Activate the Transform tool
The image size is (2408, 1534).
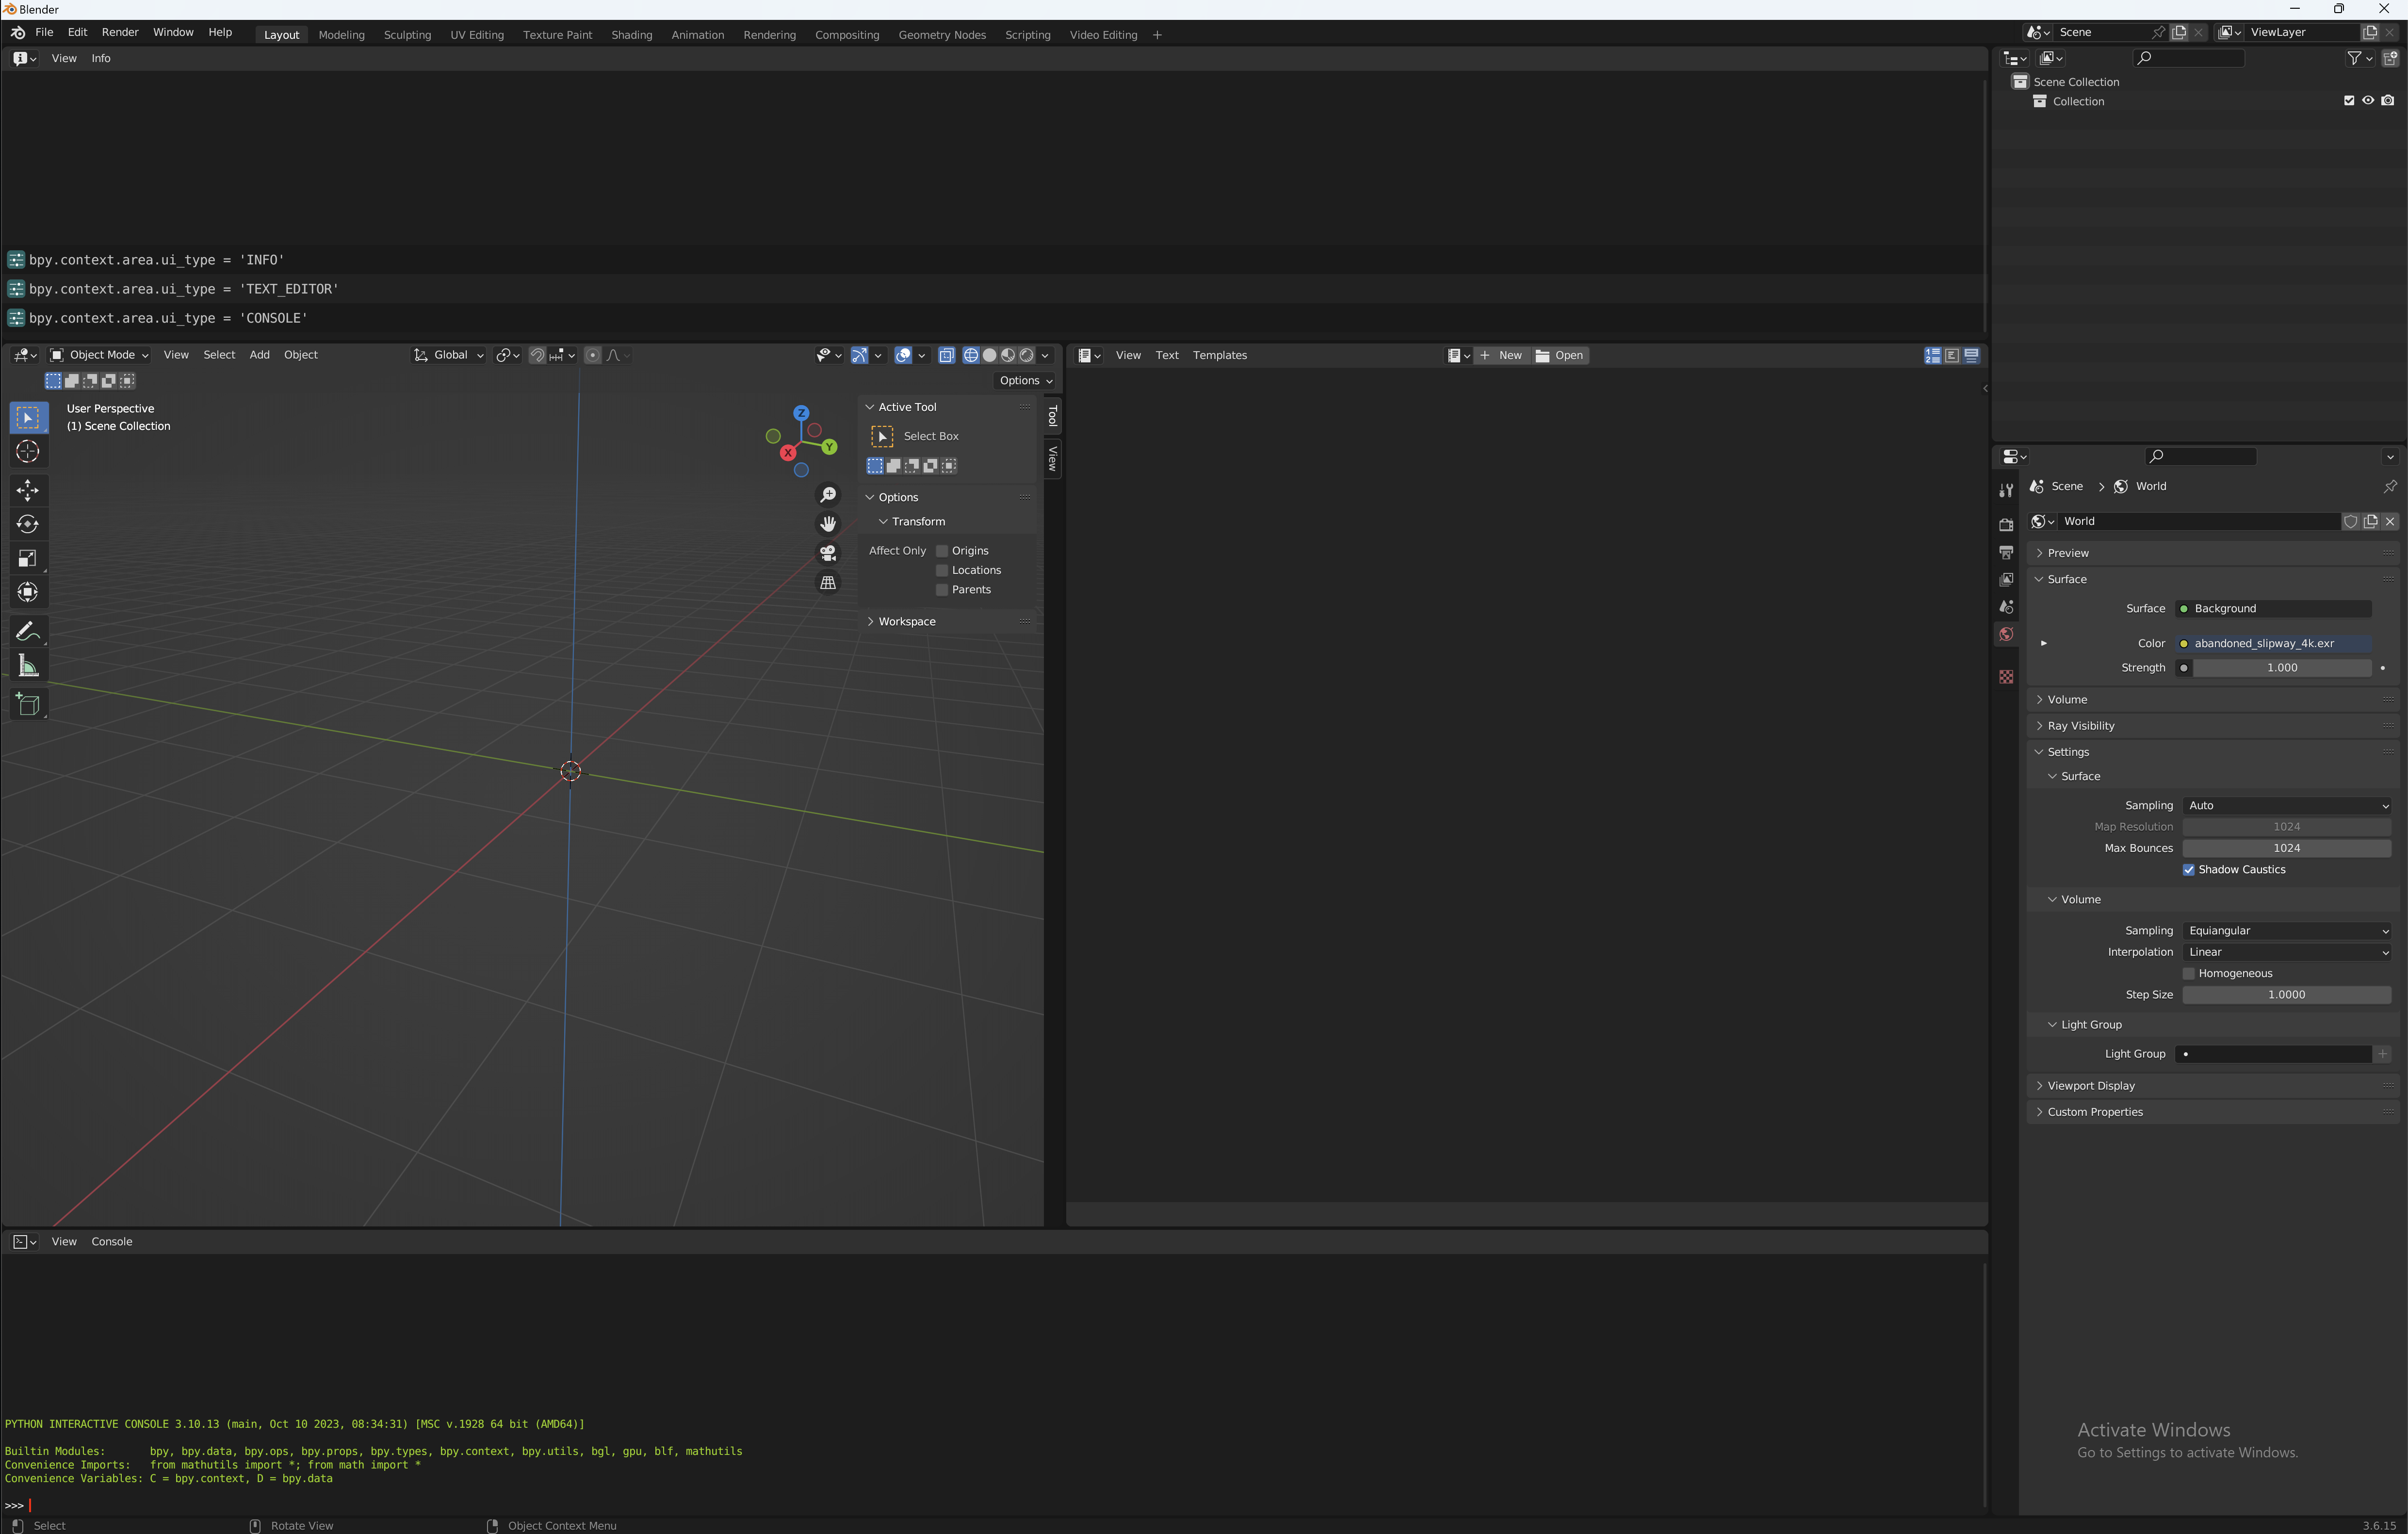tap(28, 592)
